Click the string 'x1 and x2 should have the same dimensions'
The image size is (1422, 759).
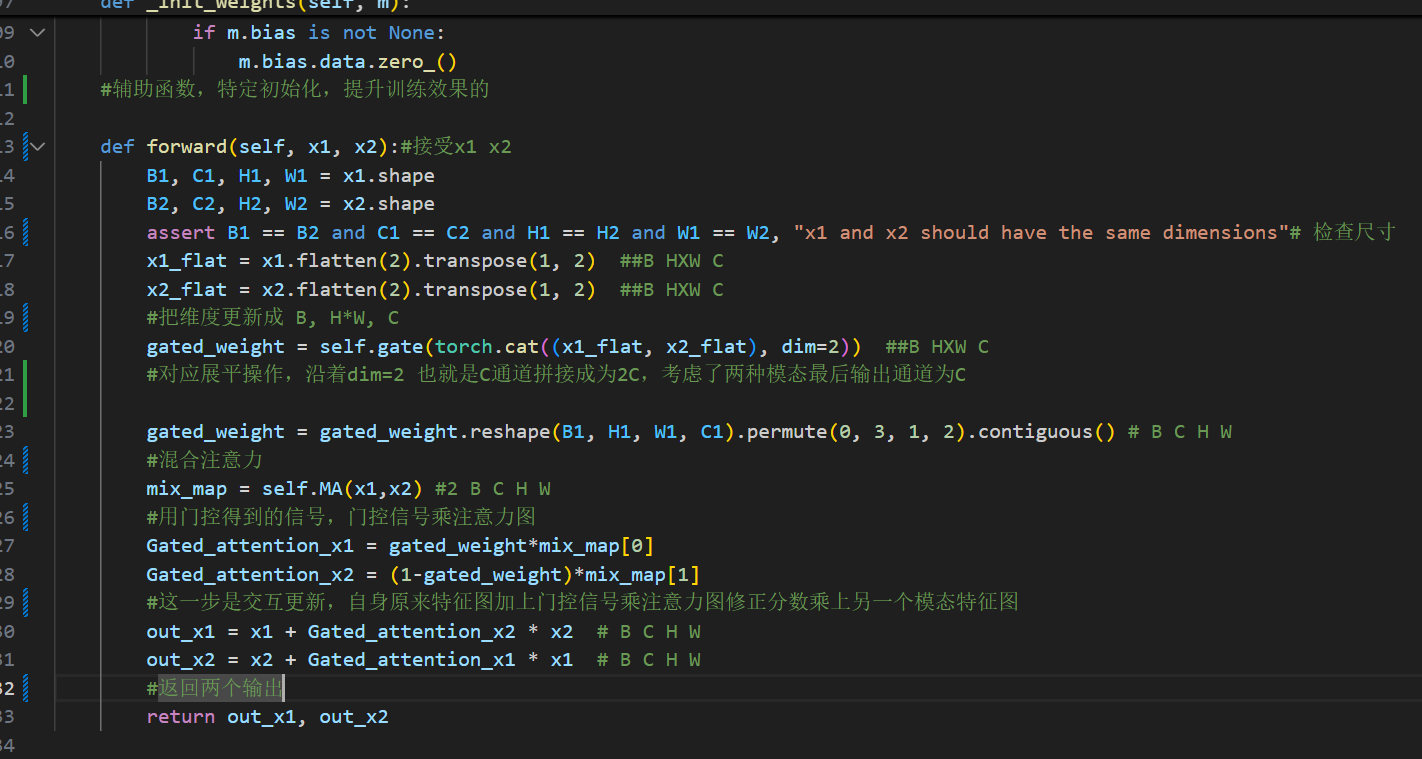tap(1042, 233)
